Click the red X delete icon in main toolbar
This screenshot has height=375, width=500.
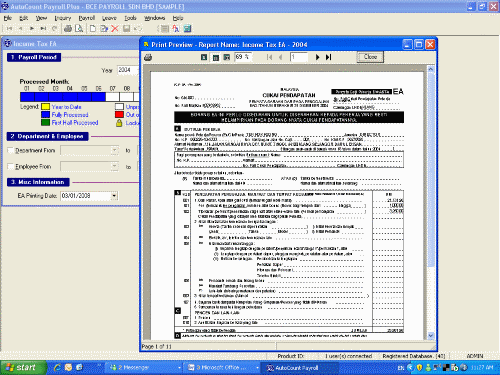[x=115, y=29]
